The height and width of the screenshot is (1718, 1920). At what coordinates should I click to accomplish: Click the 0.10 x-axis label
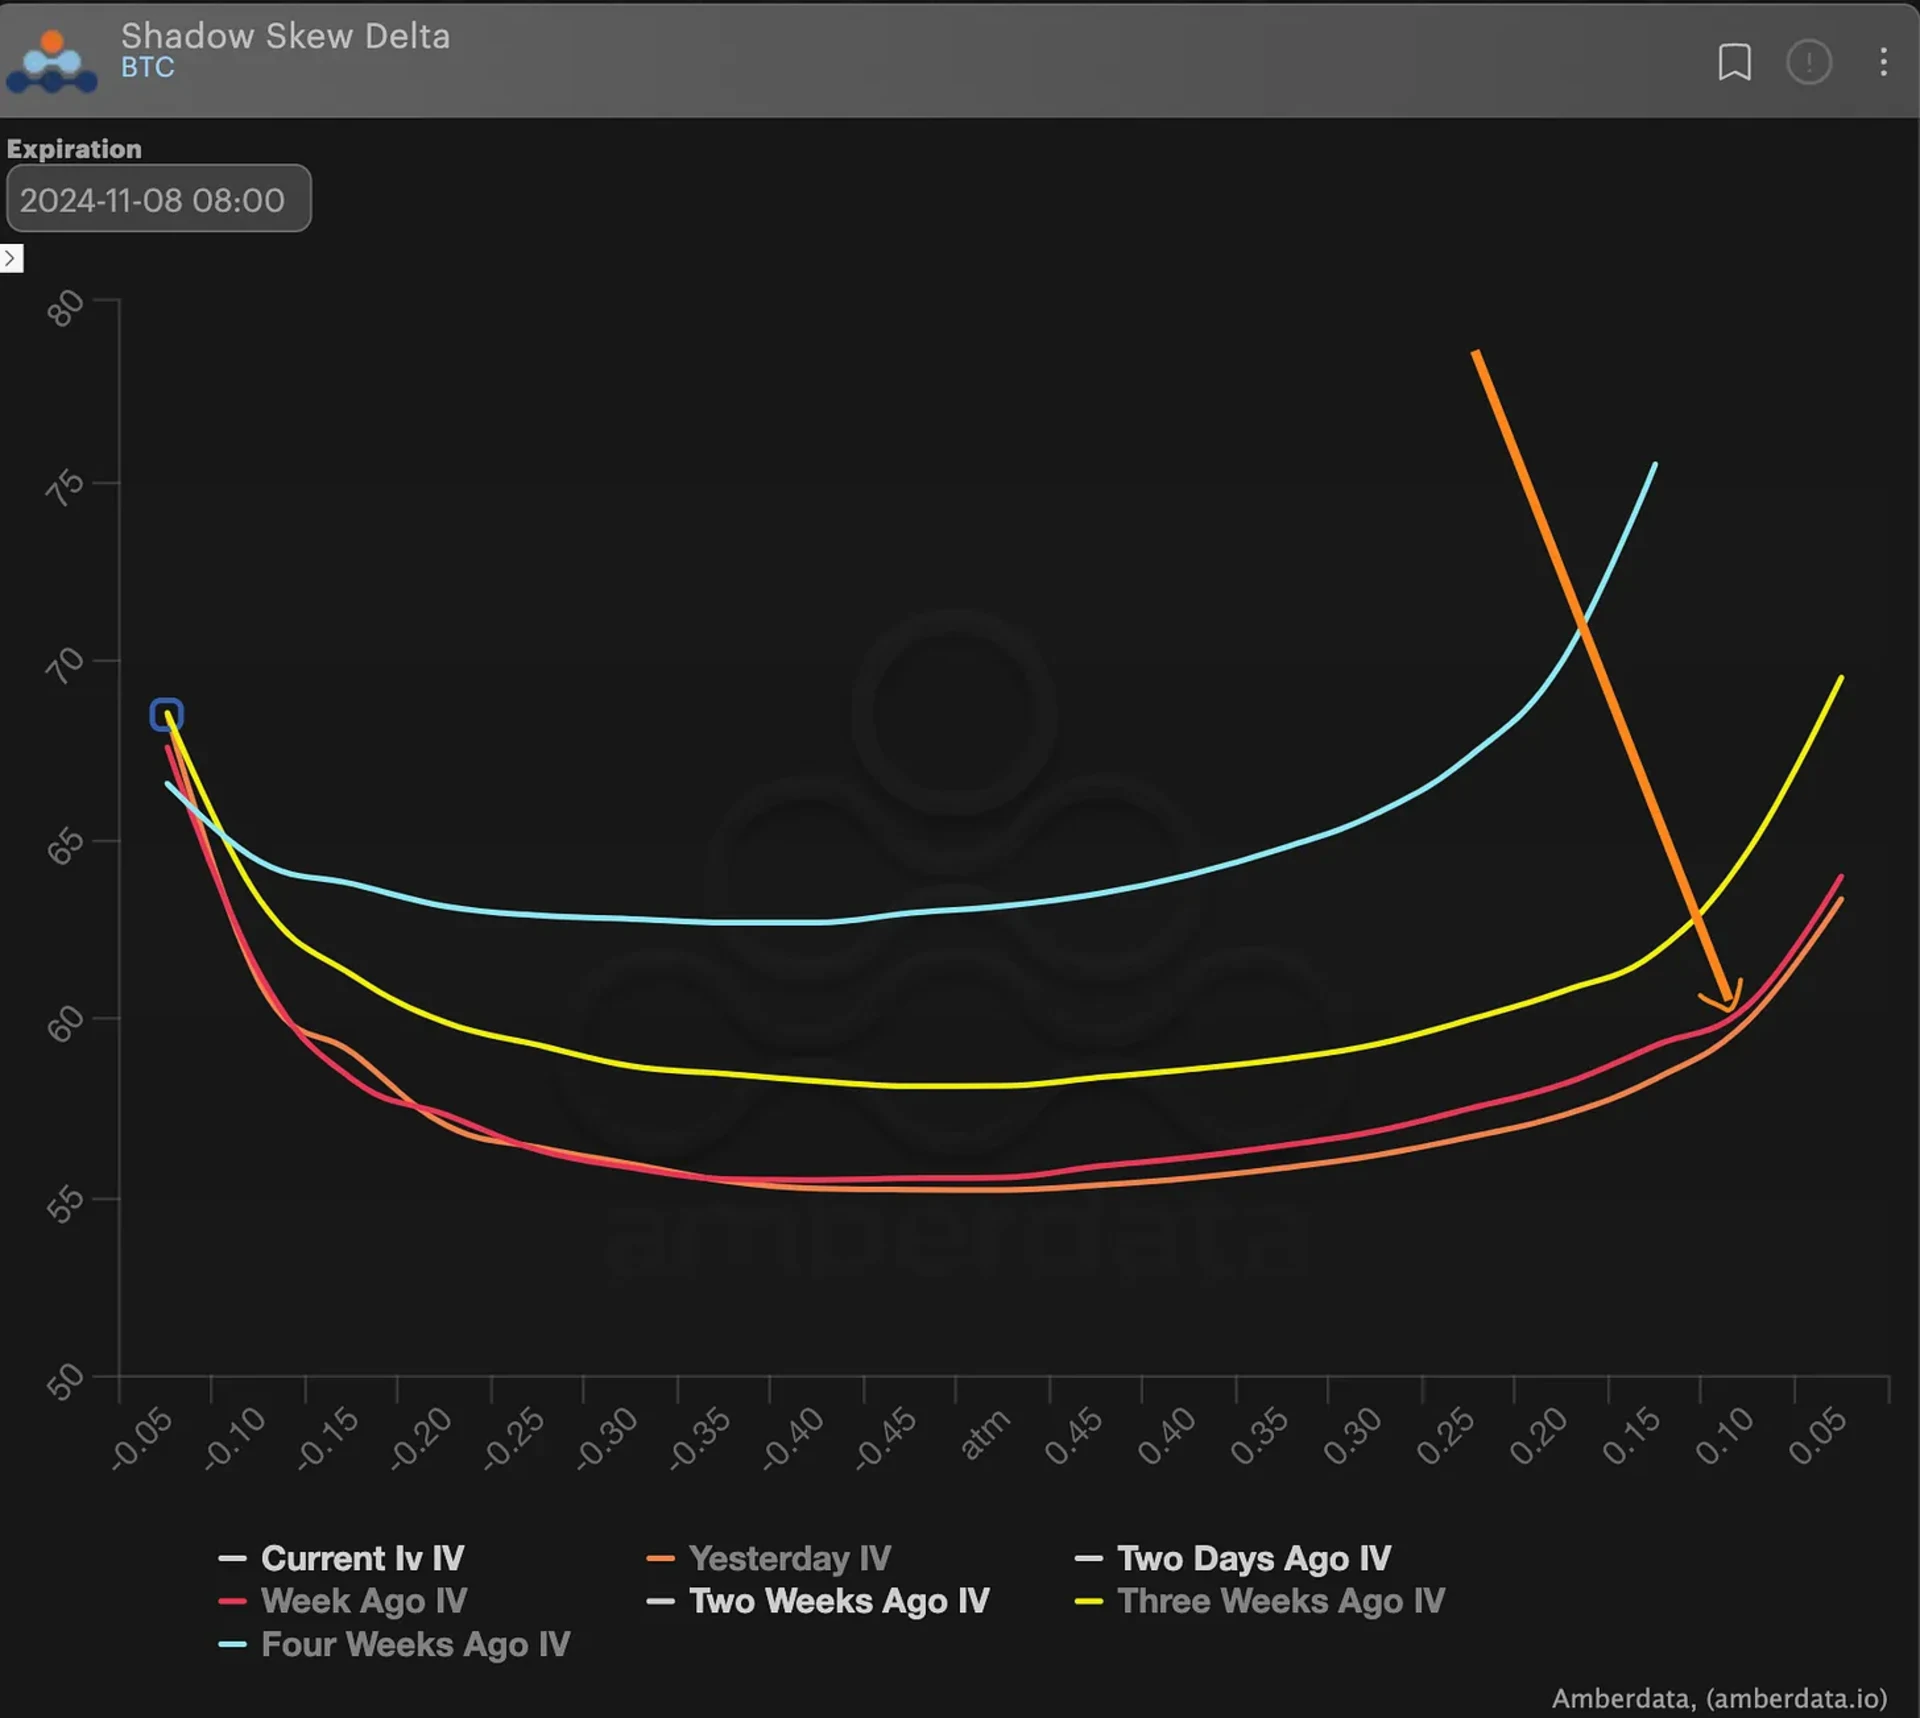point(1725,1436)
